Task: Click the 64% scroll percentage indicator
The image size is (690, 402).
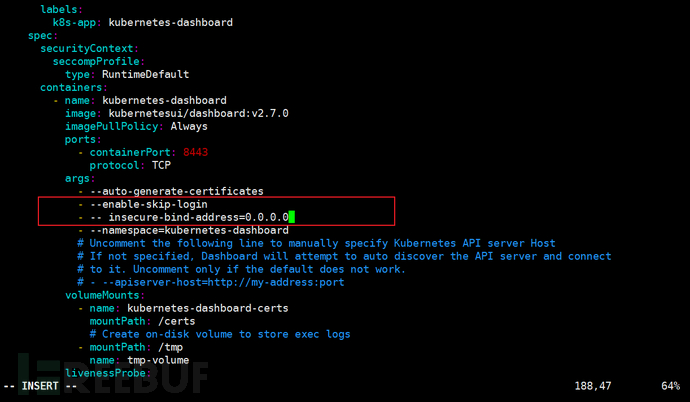Action: 671,386
